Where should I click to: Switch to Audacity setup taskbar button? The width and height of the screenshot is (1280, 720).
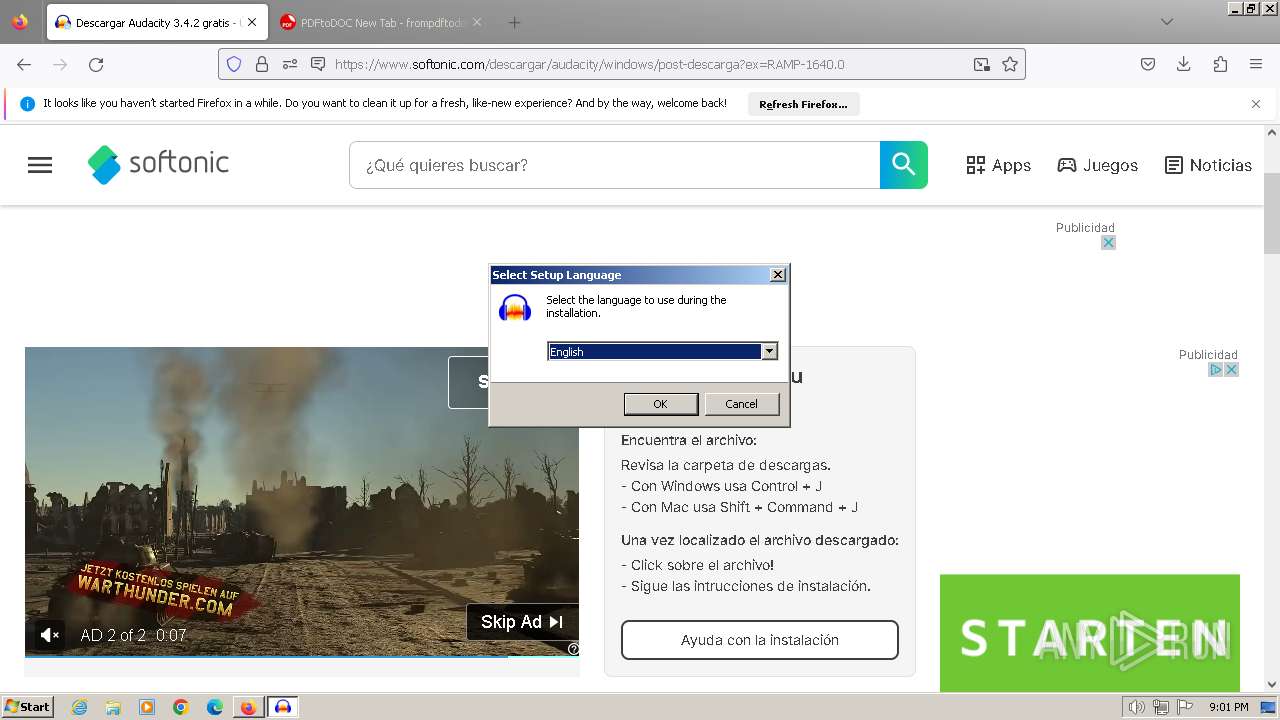click(283, 707)
